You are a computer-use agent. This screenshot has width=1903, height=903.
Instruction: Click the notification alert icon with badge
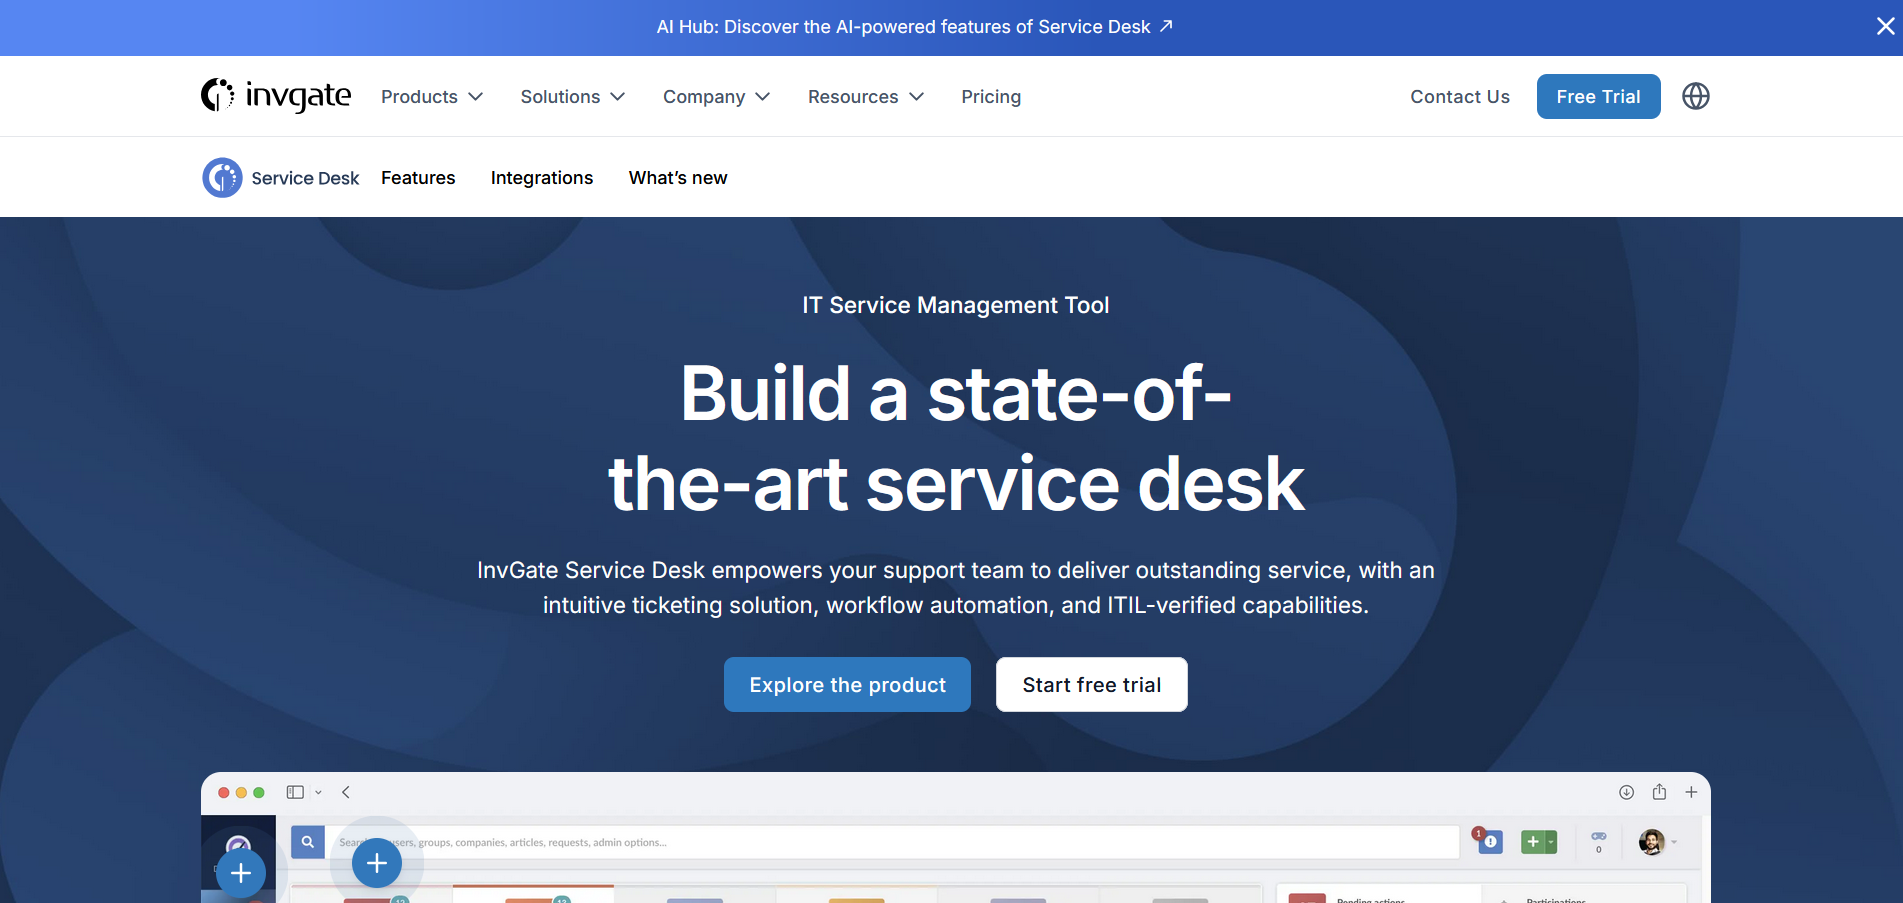click(x=1488, y=841)
